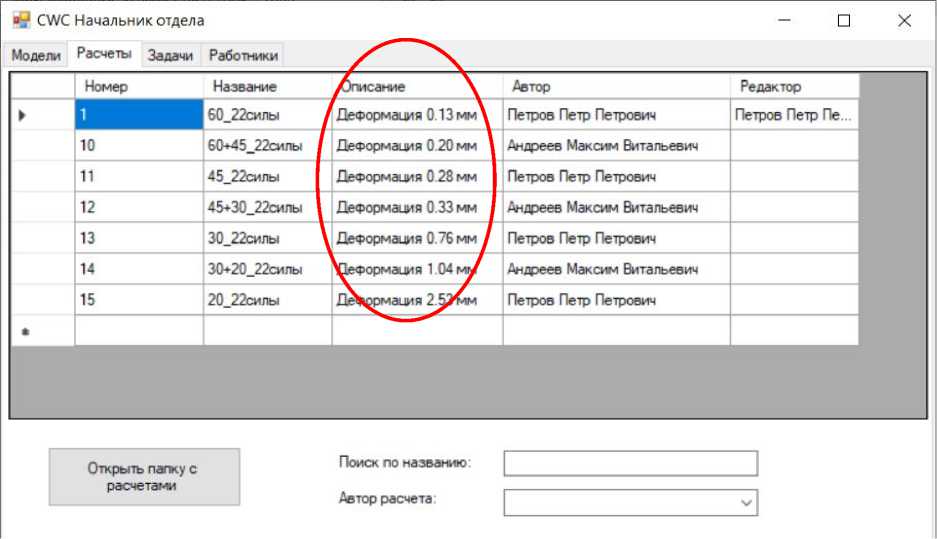Select author Андреев Максим Витальевич in row 12
This screenshot has height=539, width=937.
(x=616, y=207)
